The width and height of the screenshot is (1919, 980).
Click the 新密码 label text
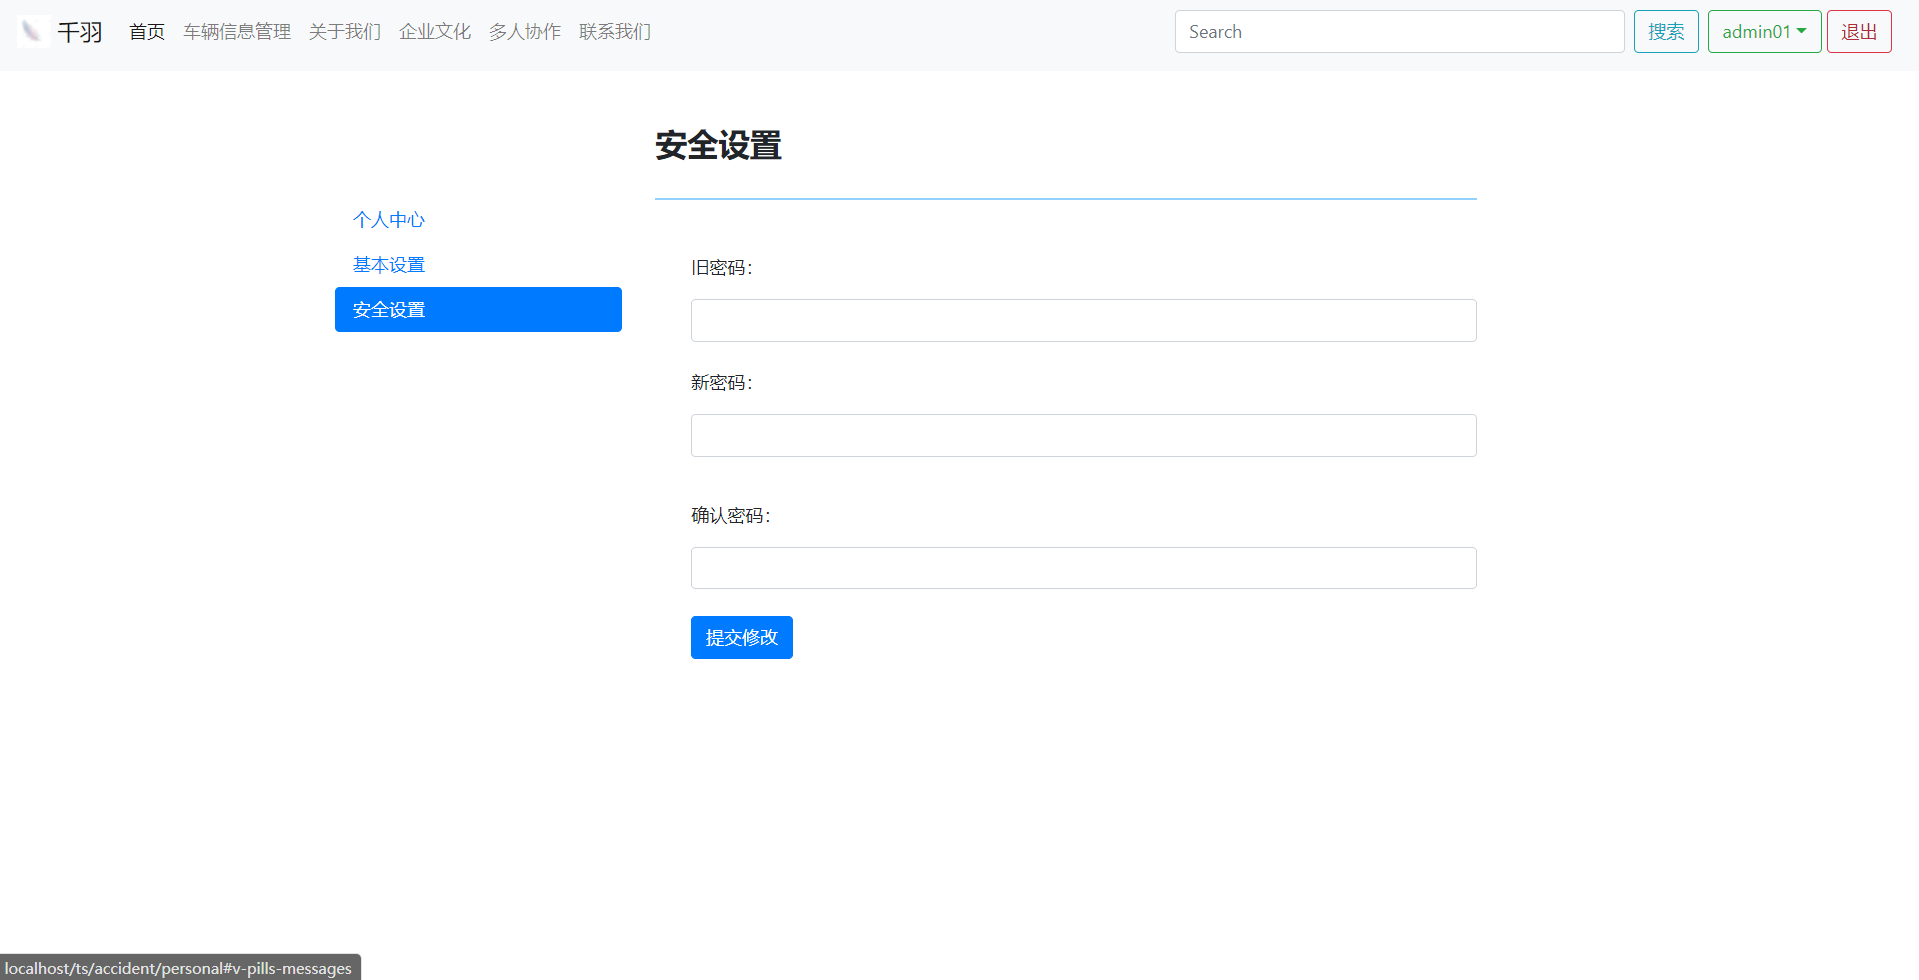pos(722,383)
